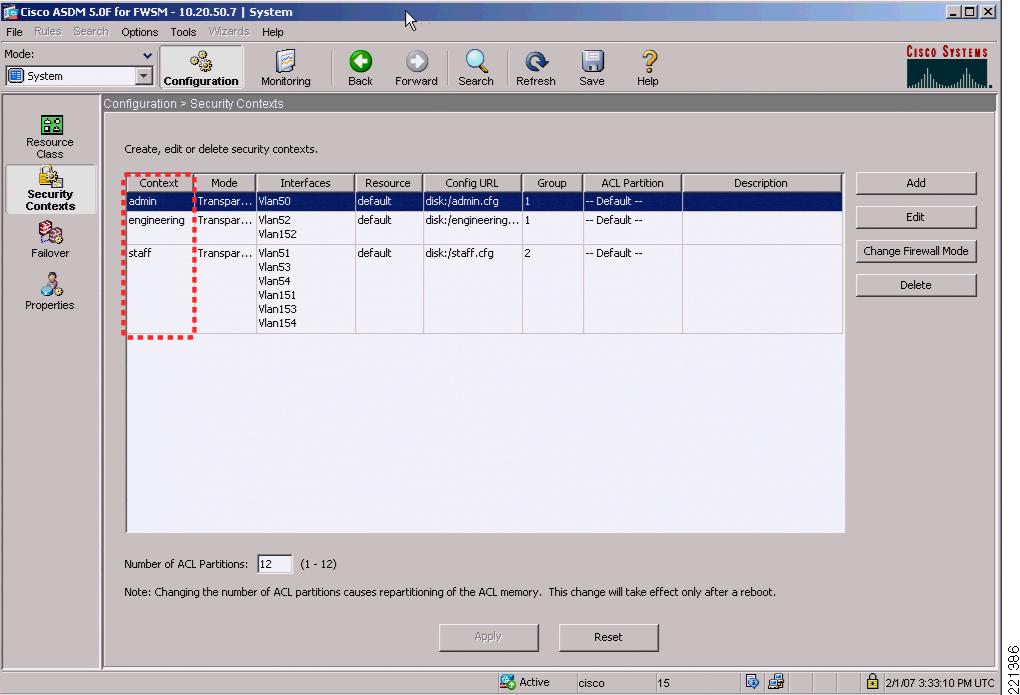The height and width of the screenshot is (695, 1020).
Task: Refresh the configuration from device
Action: pyautogui.click(x=535, y=68)
